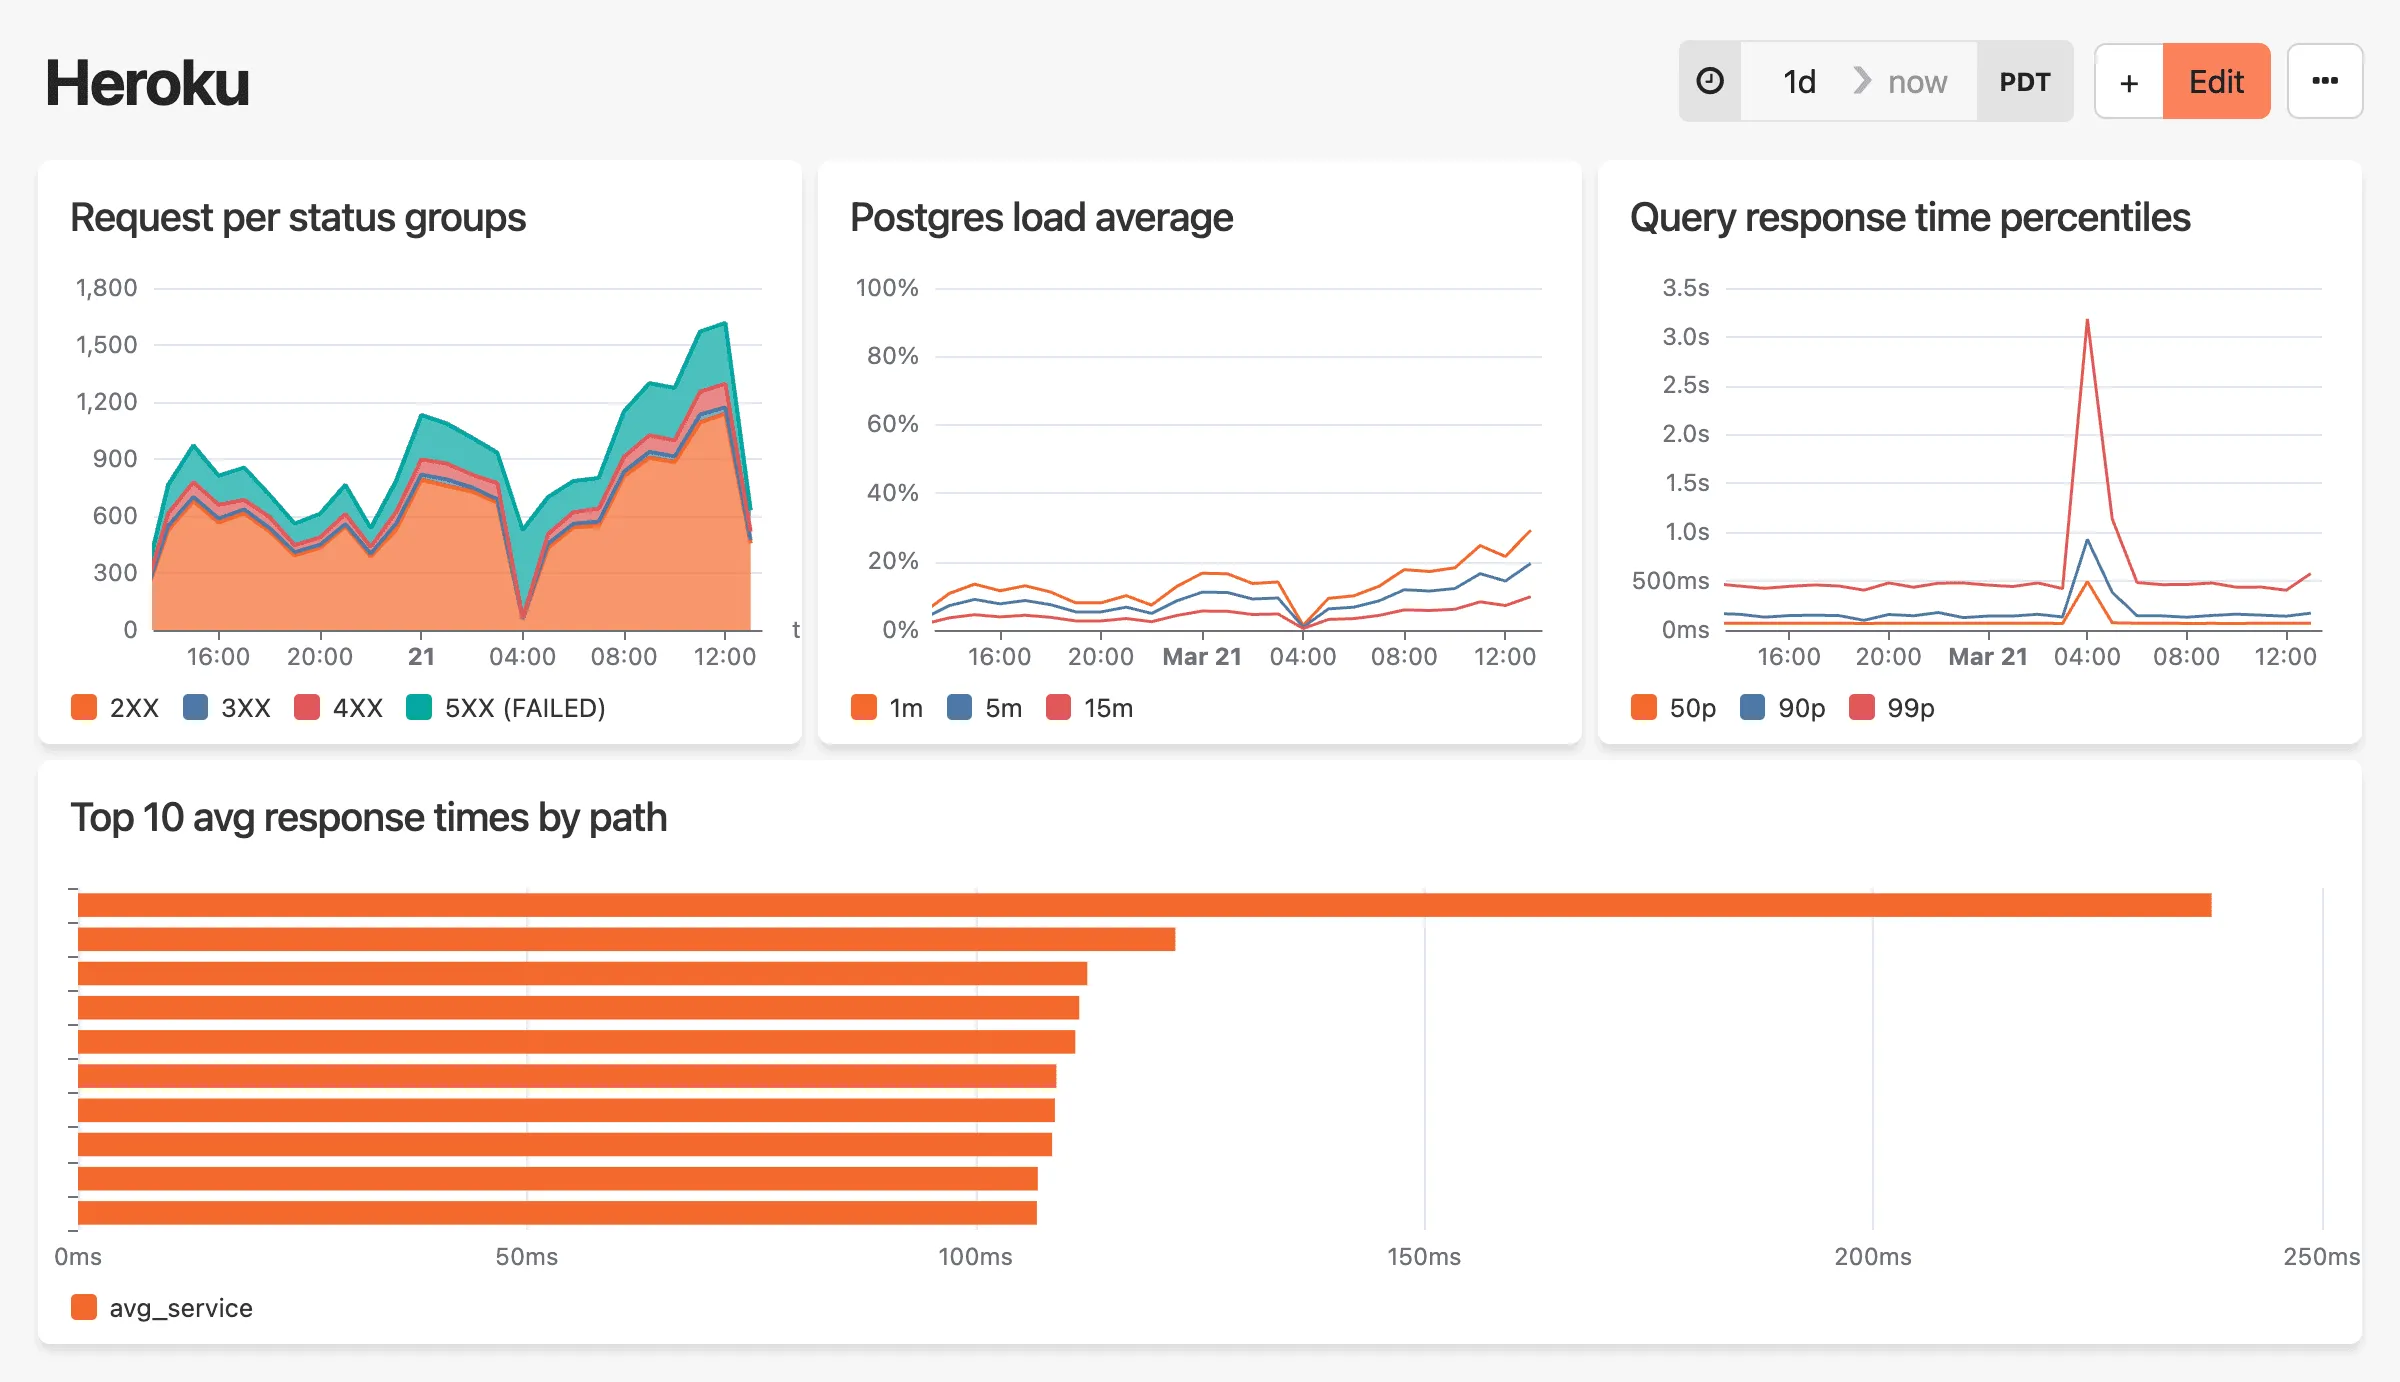Open the PDT timezone selector
The width and height of the screenshot is (2400, 1382).
(x=2026, y=81)
